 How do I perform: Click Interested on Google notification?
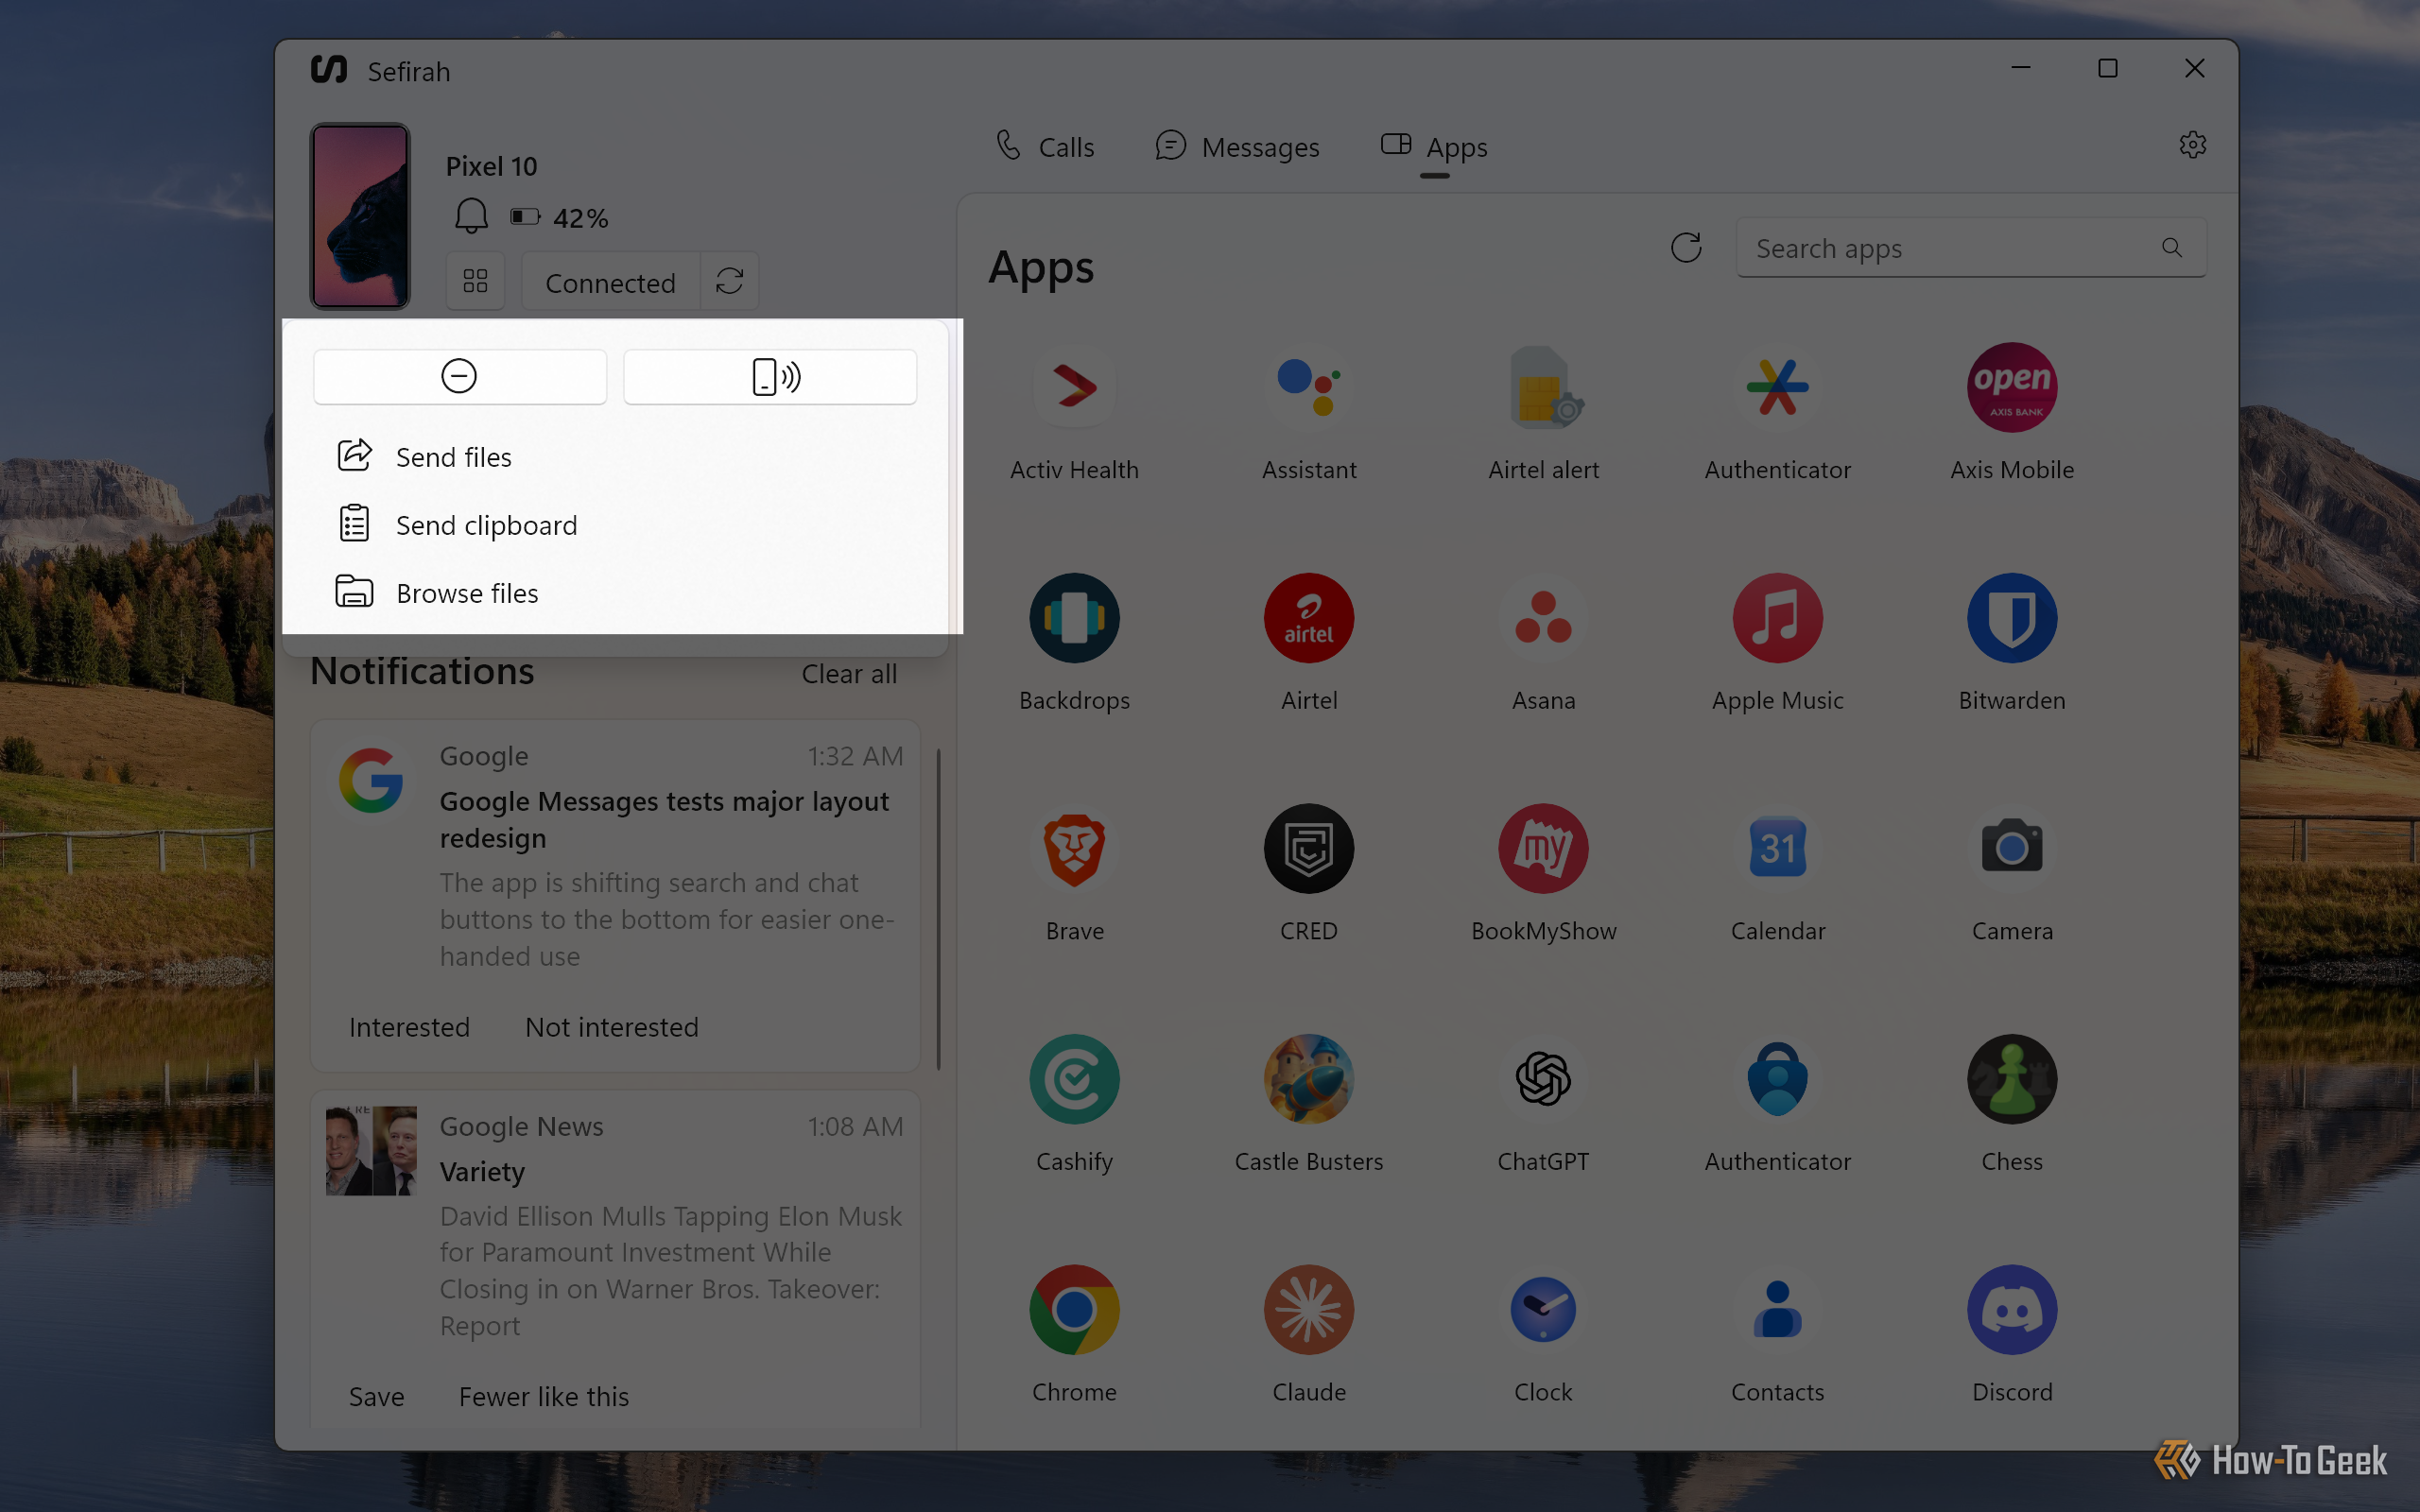[x=409, y=1027]
